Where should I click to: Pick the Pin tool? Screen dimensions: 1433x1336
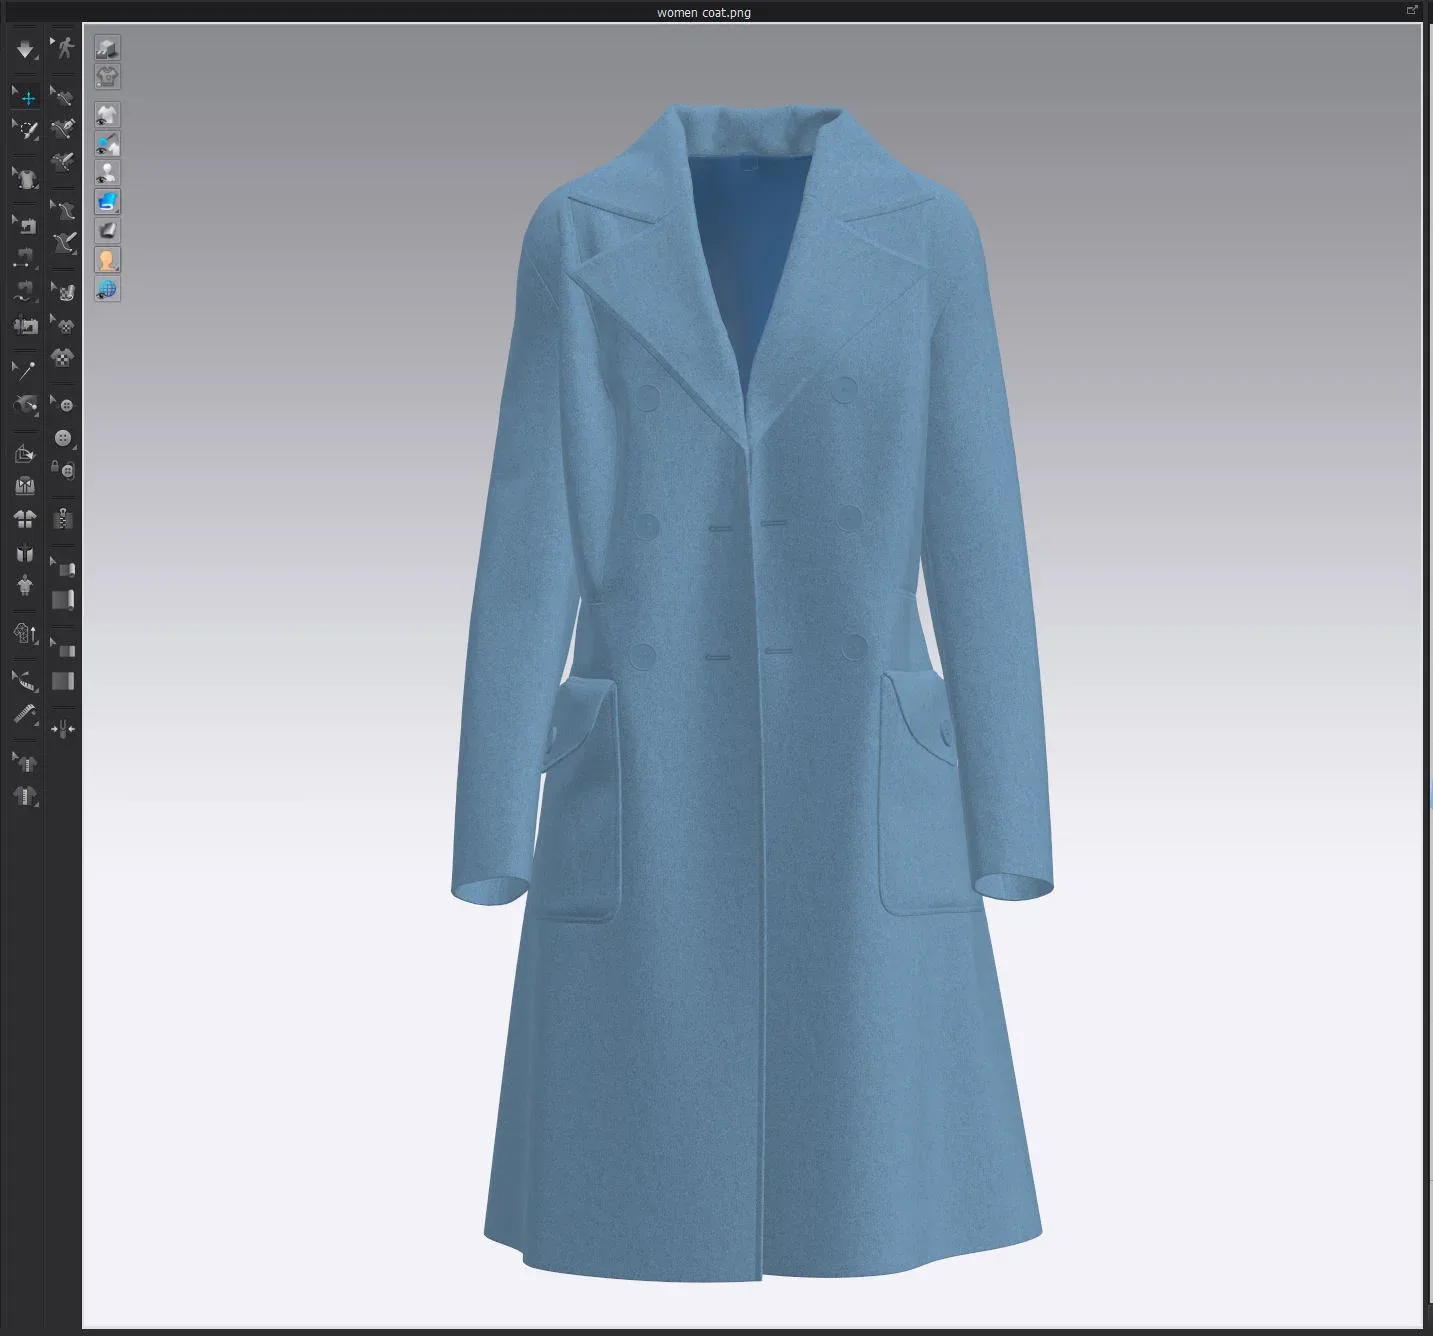pyautogui.click(x=25, y=370)
